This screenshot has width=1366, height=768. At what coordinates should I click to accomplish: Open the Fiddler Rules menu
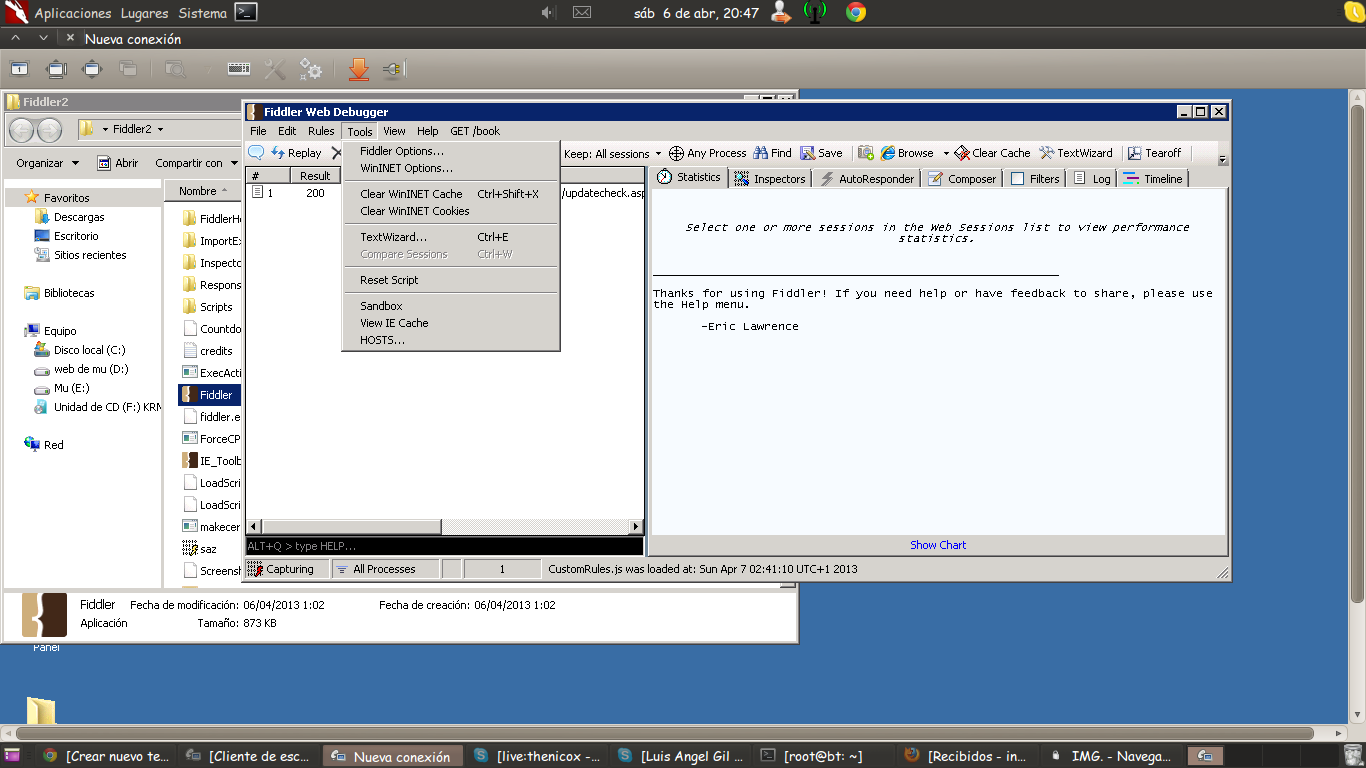[321, 131]
